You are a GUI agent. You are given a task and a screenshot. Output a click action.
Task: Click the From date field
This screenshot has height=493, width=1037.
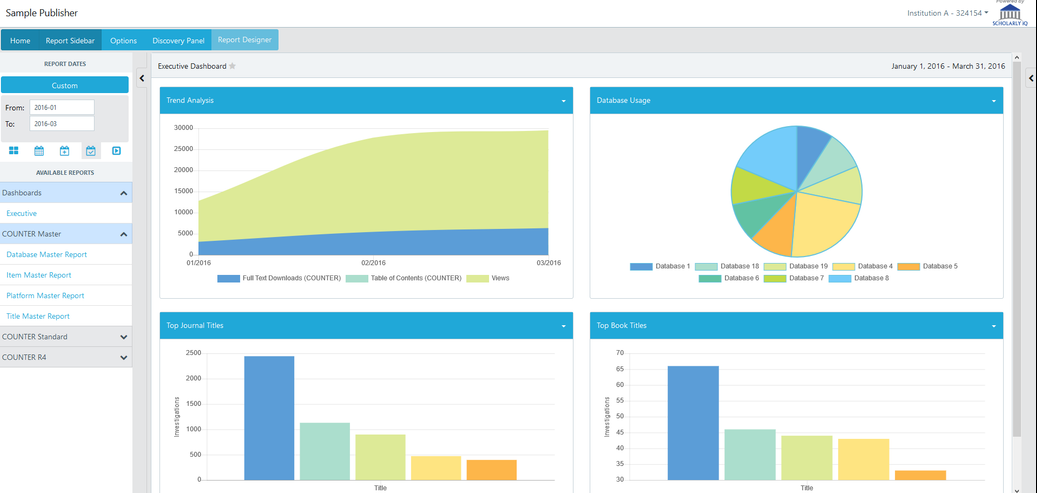[62, 107]
